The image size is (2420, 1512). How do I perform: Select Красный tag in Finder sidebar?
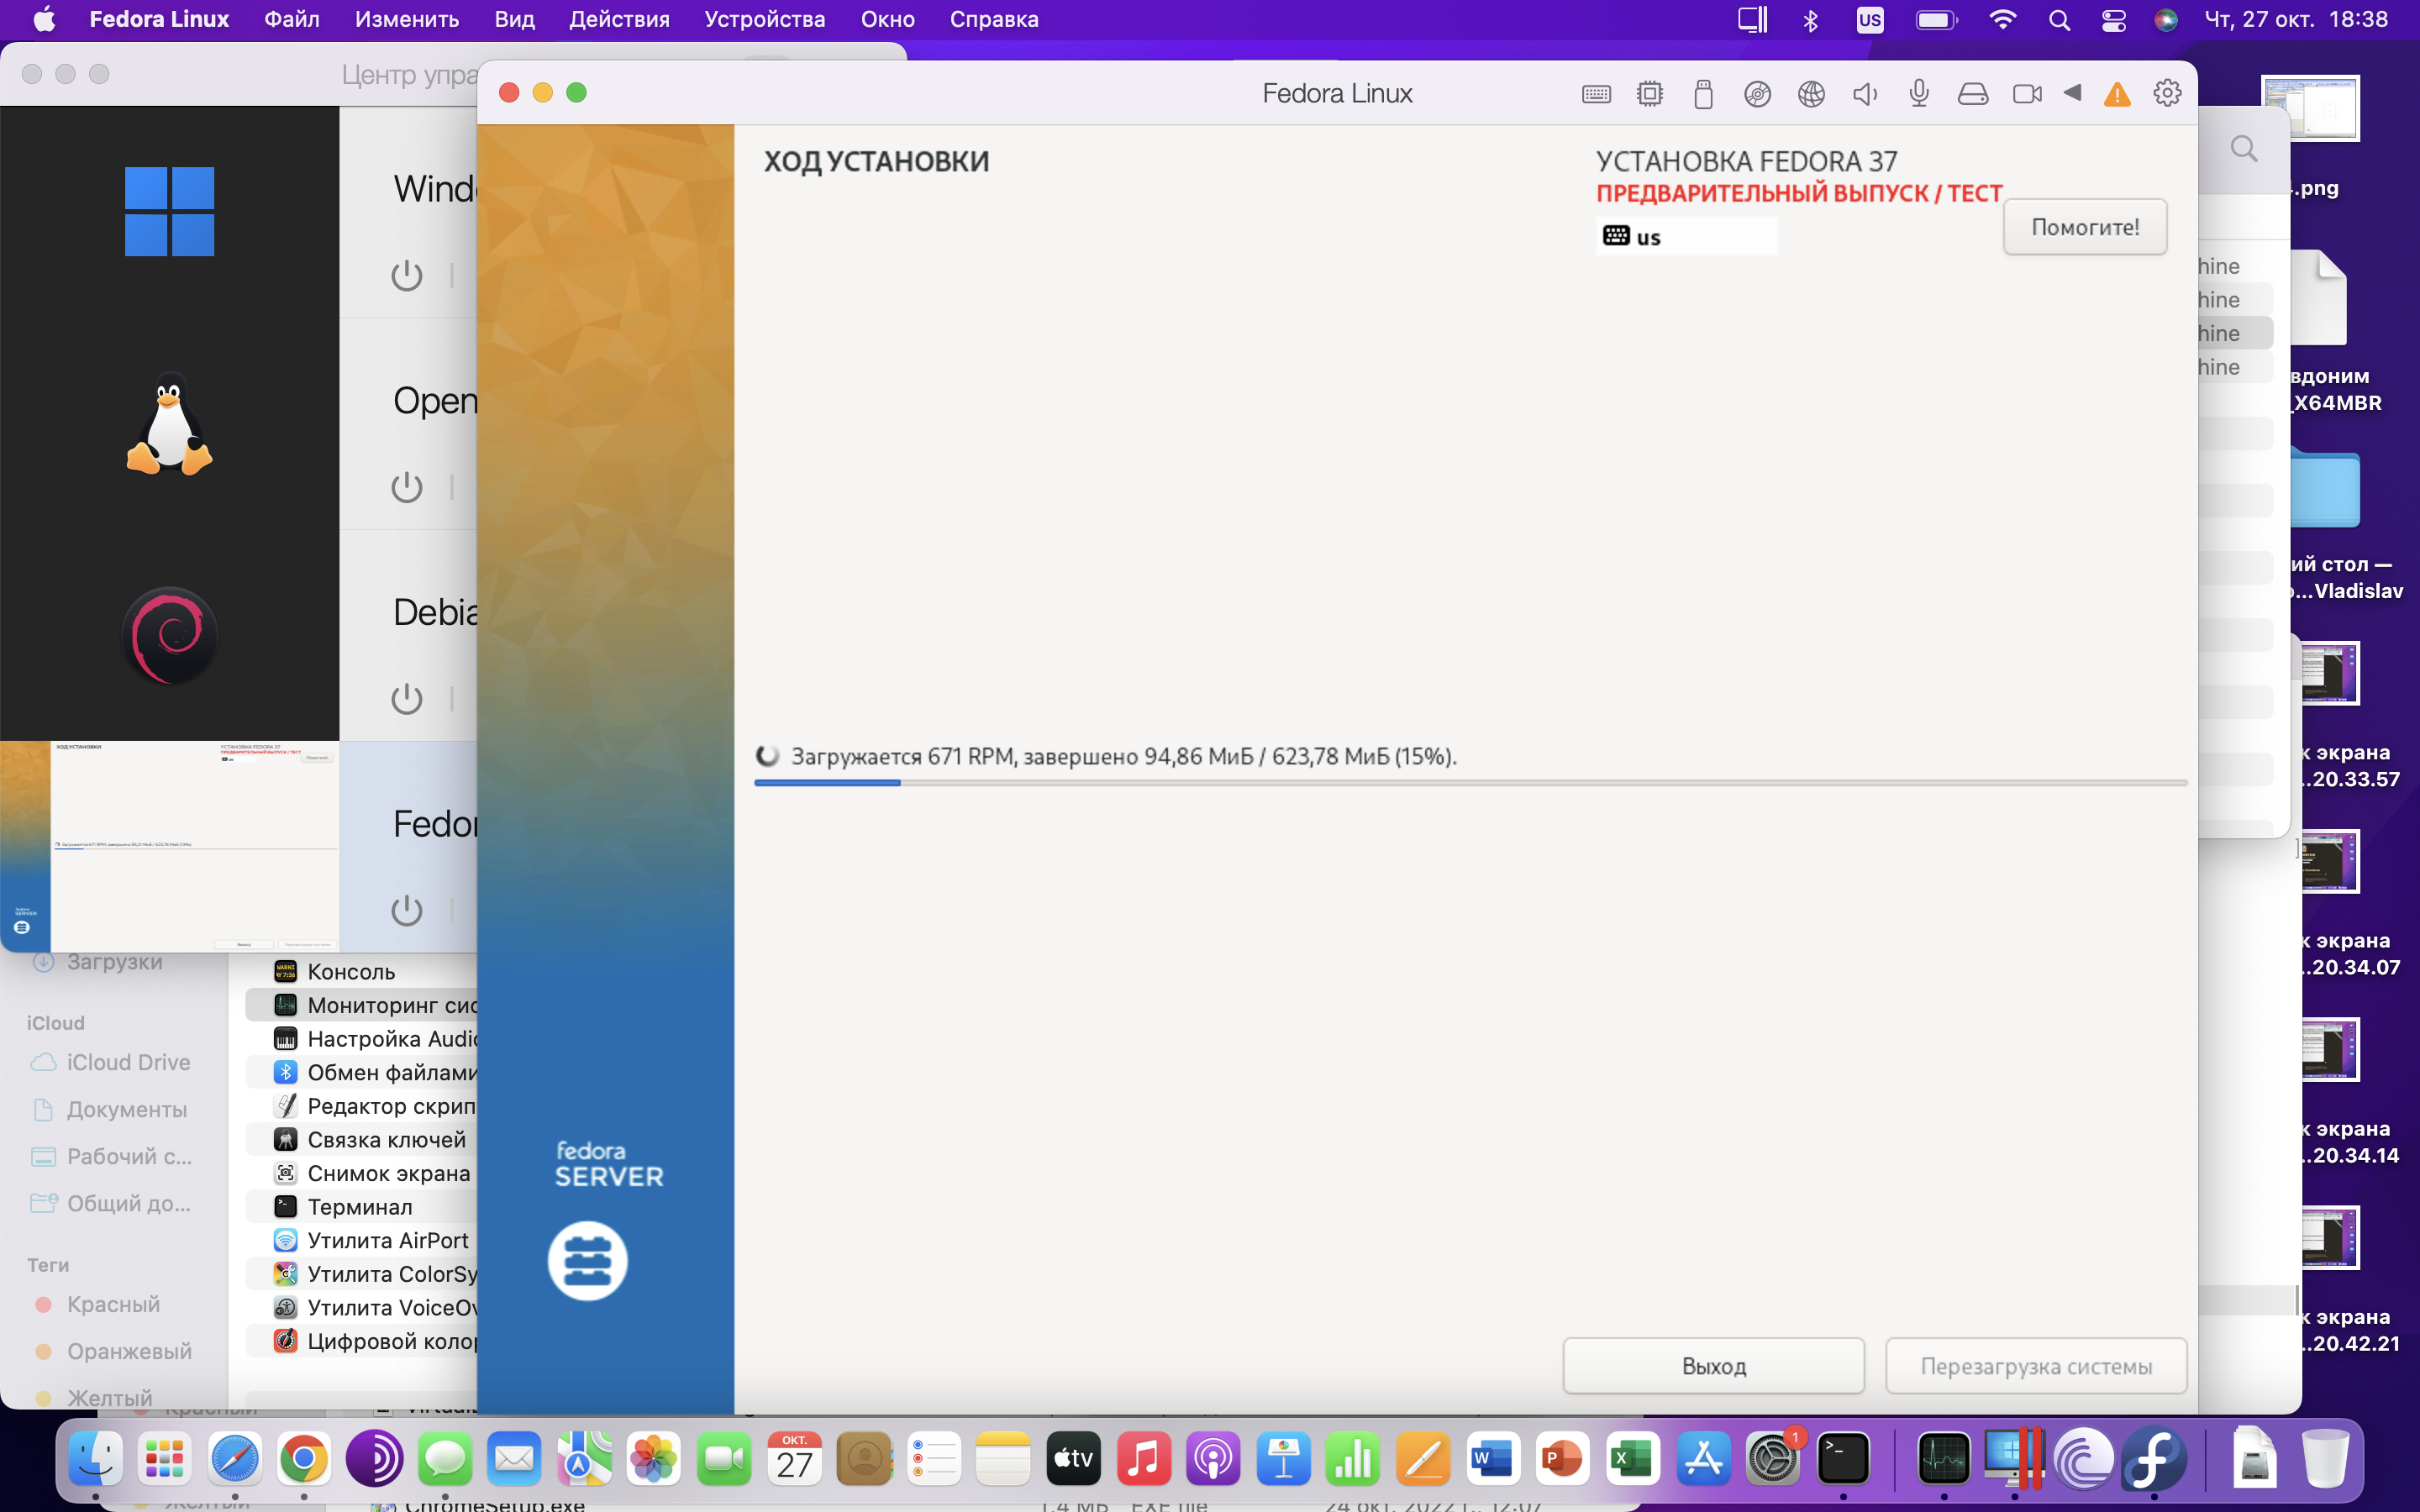point(98,1304)
